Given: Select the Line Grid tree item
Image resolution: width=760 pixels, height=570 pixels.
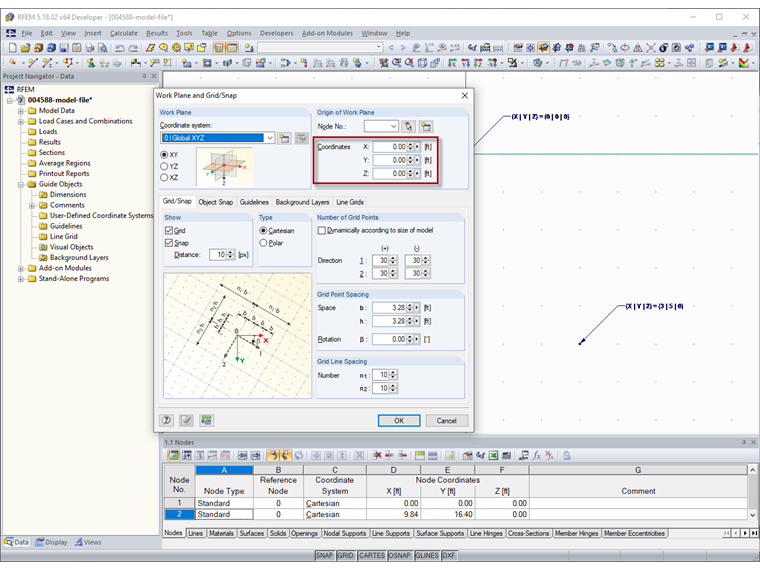Looking at the screenshot, I should click(x=63, y=237).
